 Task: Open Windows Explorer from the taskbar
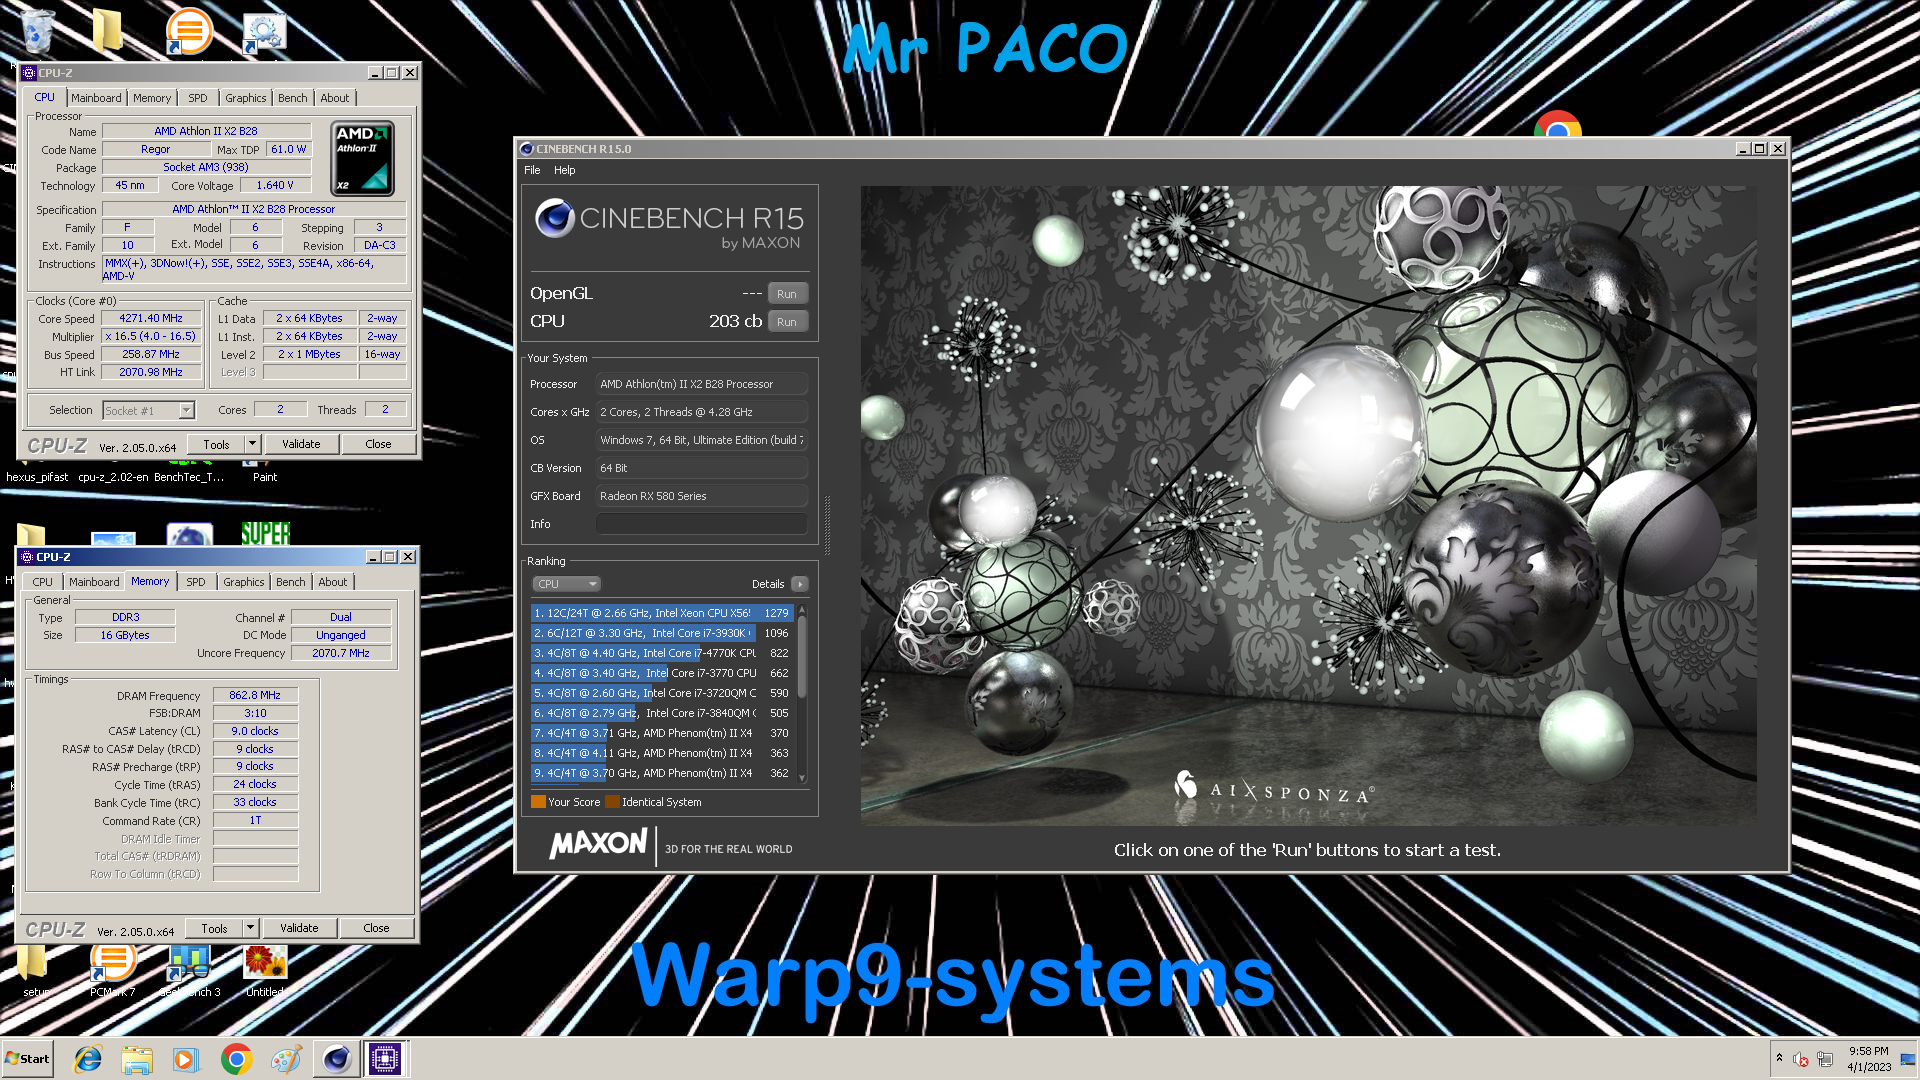coord(137,1059)
